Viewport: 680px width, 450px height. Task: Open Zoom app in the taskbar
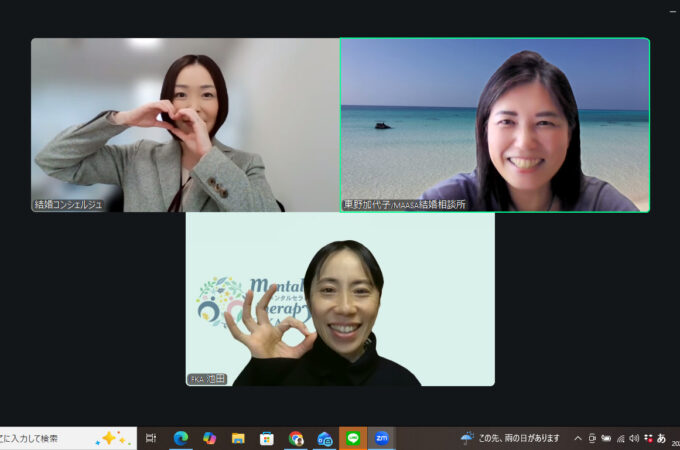coord(381,438)
